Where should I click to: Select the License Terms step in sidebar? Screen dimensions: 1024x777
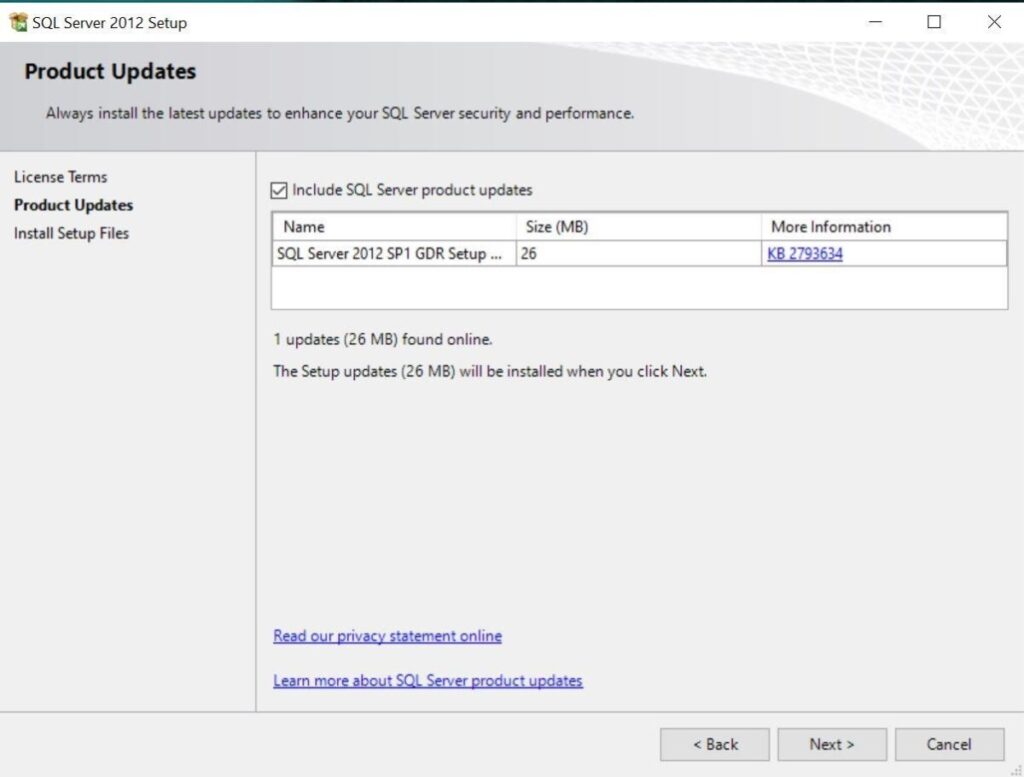[61, 177]
